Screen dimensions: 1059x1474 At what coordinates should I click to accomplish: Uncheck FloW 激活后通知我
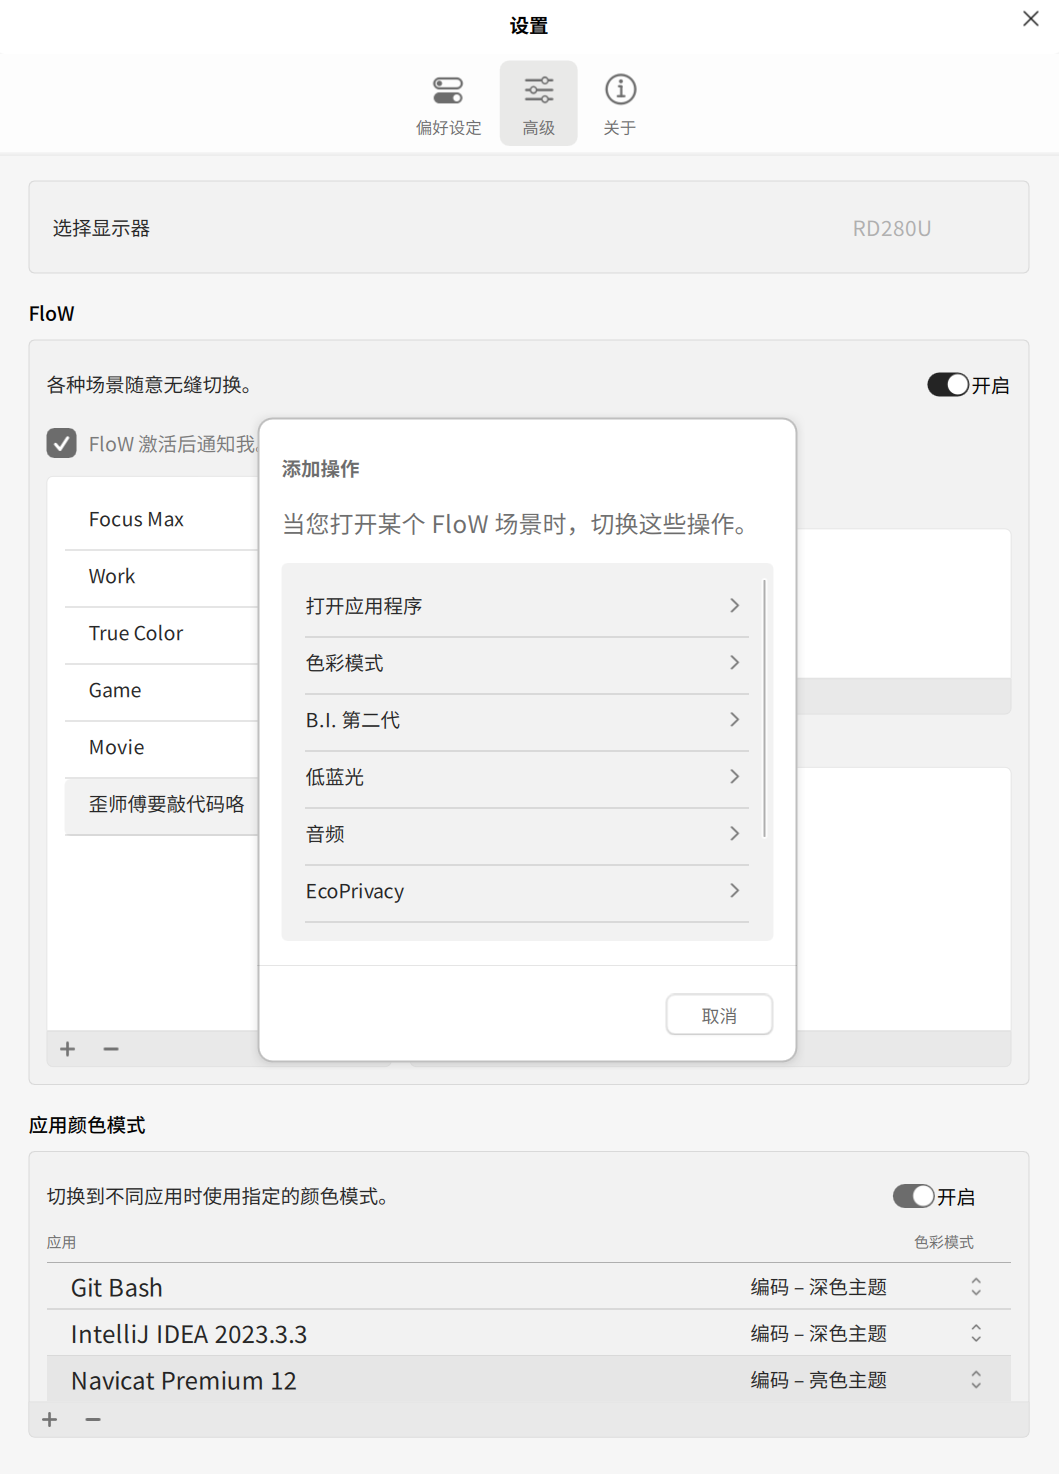[61, 443]
